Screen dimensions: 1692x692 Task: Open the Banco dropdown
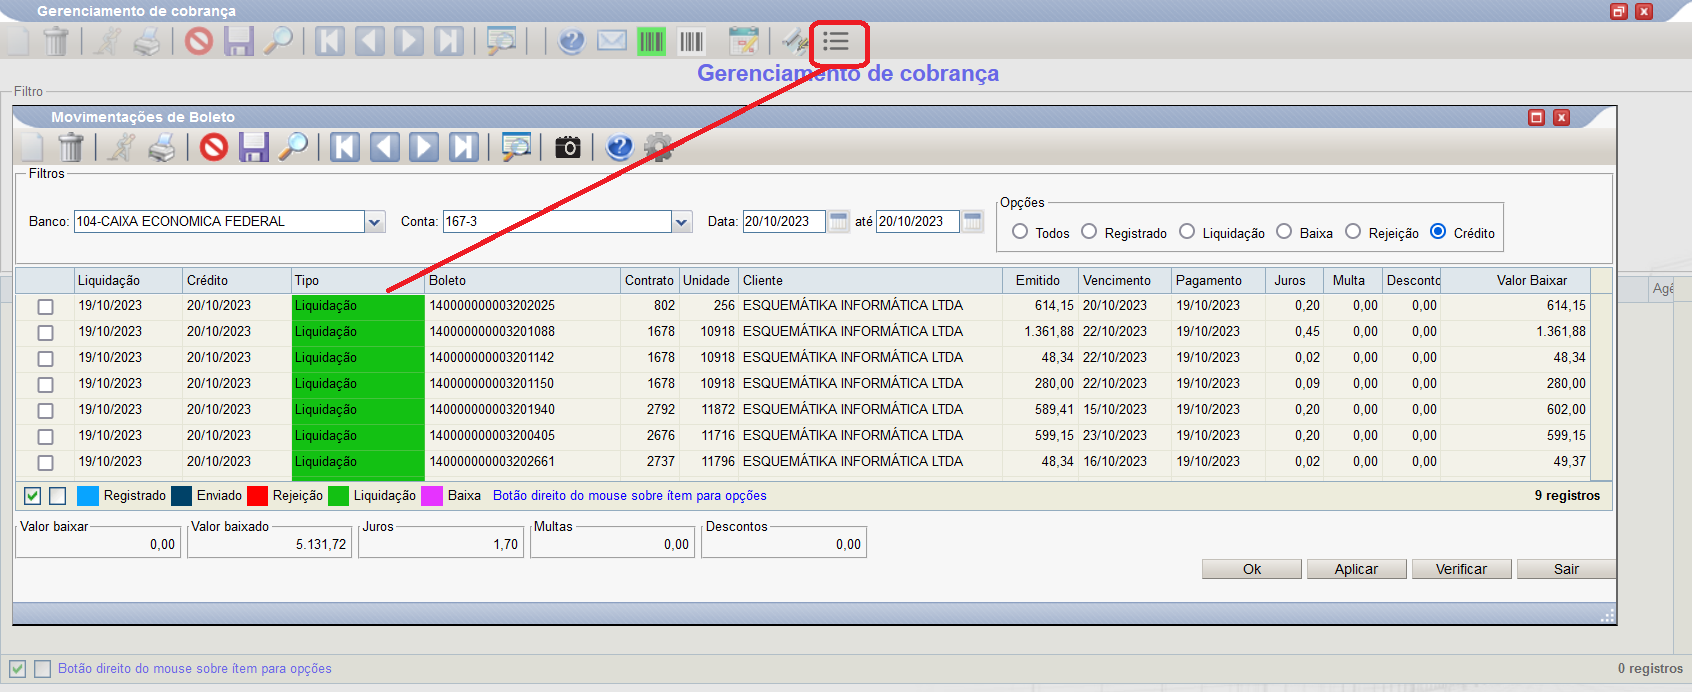coord(375,222)
